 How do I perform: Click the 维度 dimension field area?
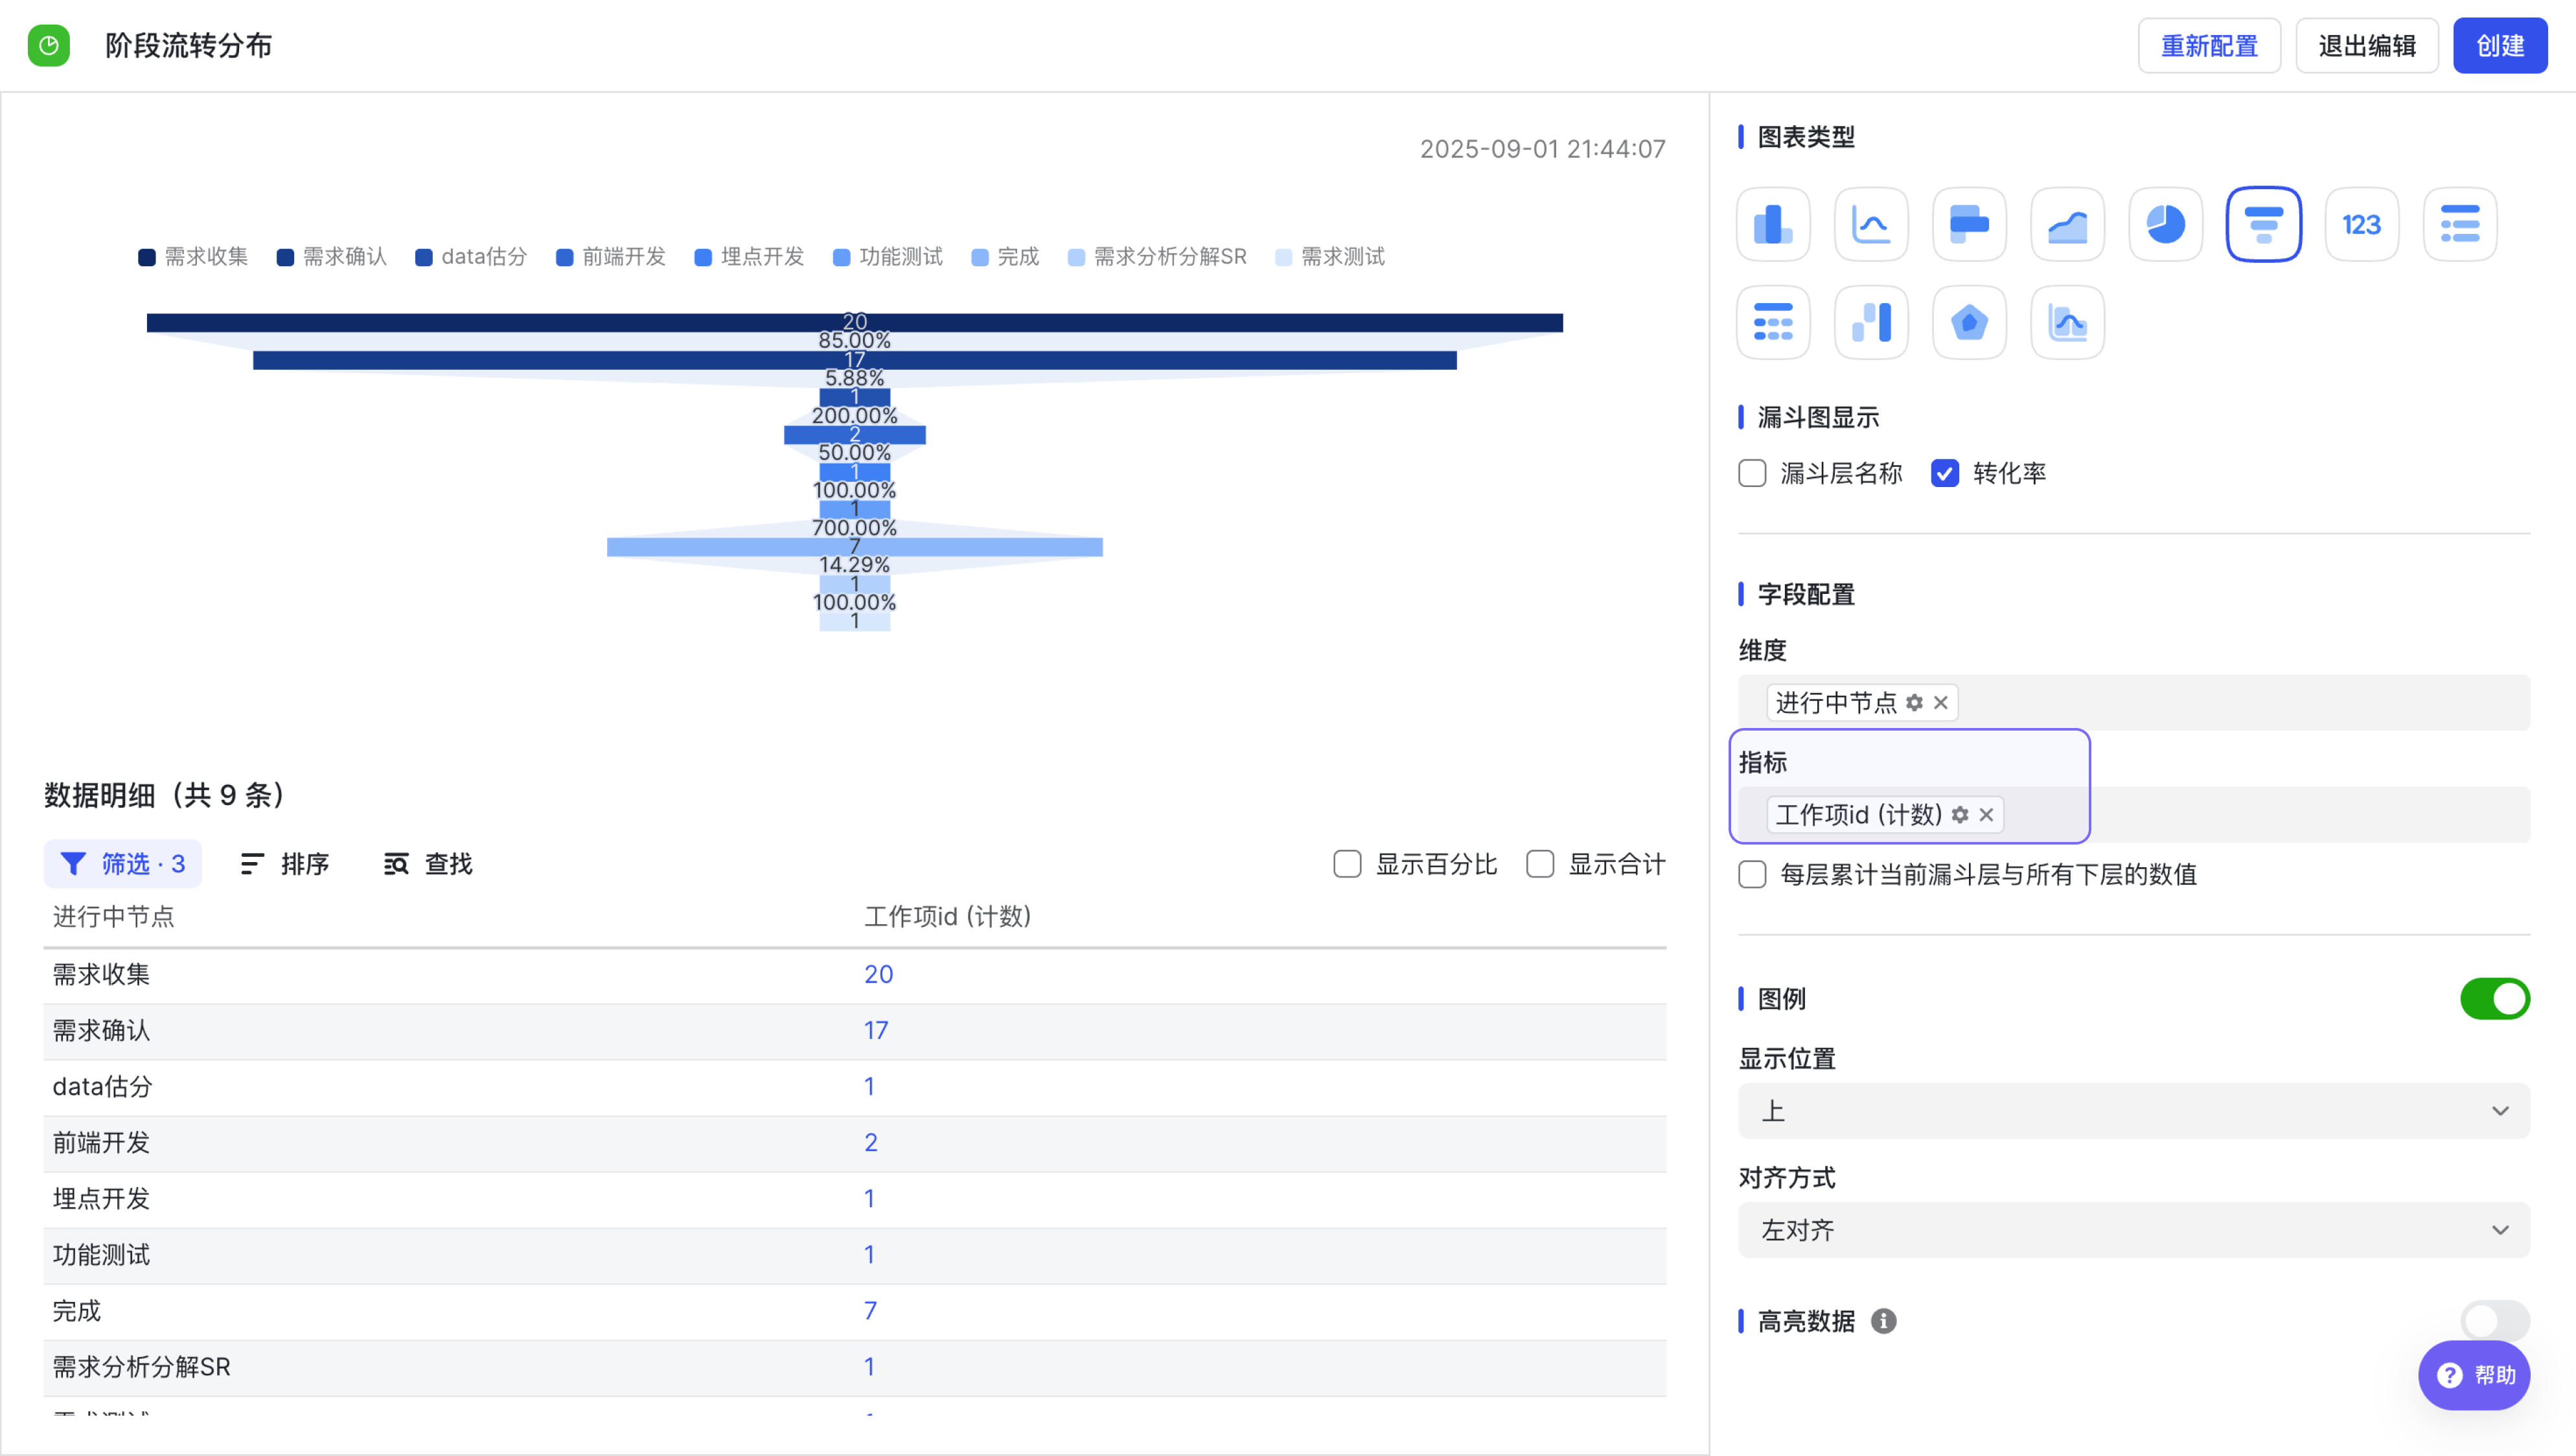point(2134,702)
